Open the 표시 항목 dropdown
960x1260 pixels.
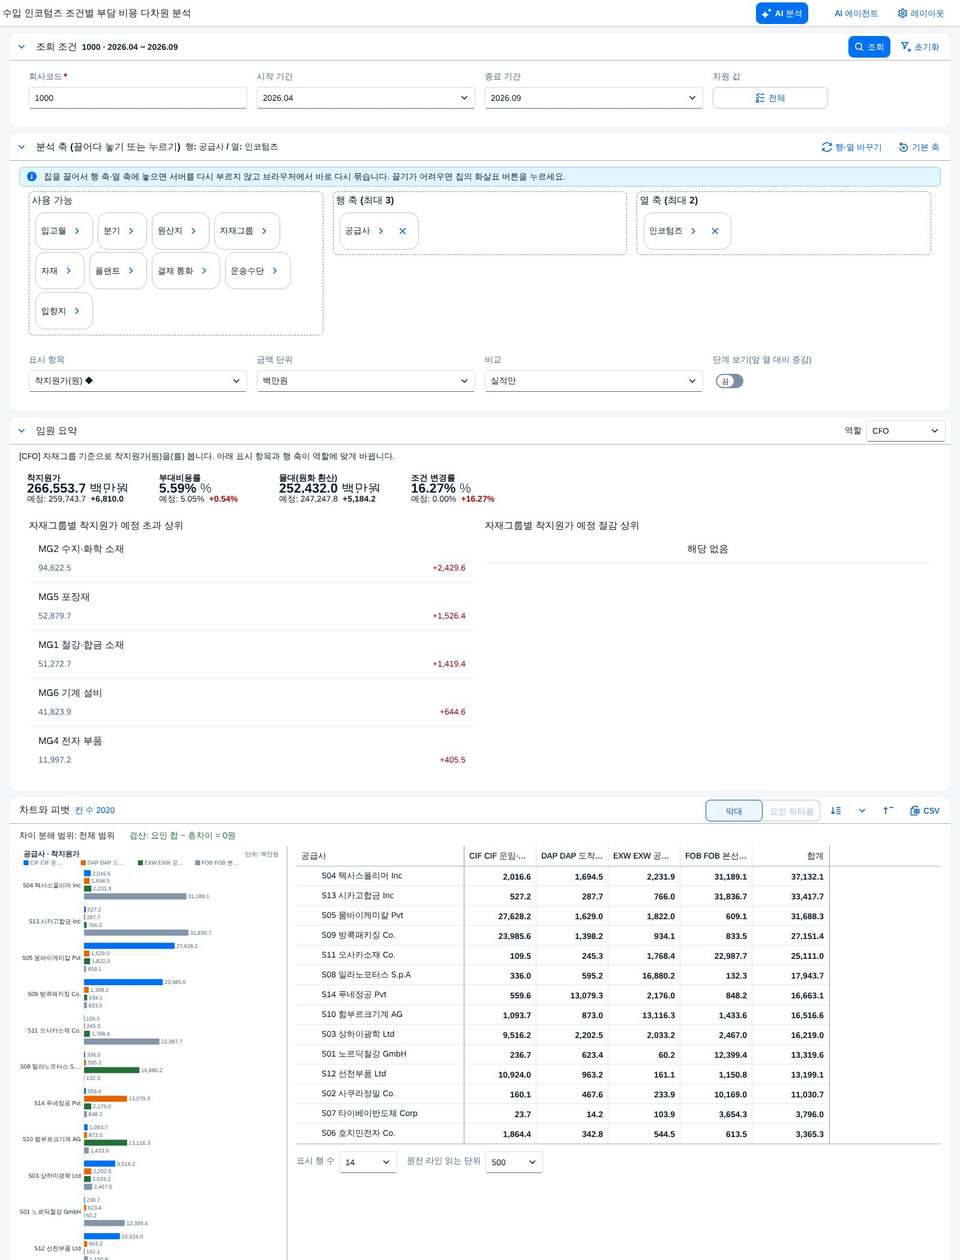[x=137, y=381]
